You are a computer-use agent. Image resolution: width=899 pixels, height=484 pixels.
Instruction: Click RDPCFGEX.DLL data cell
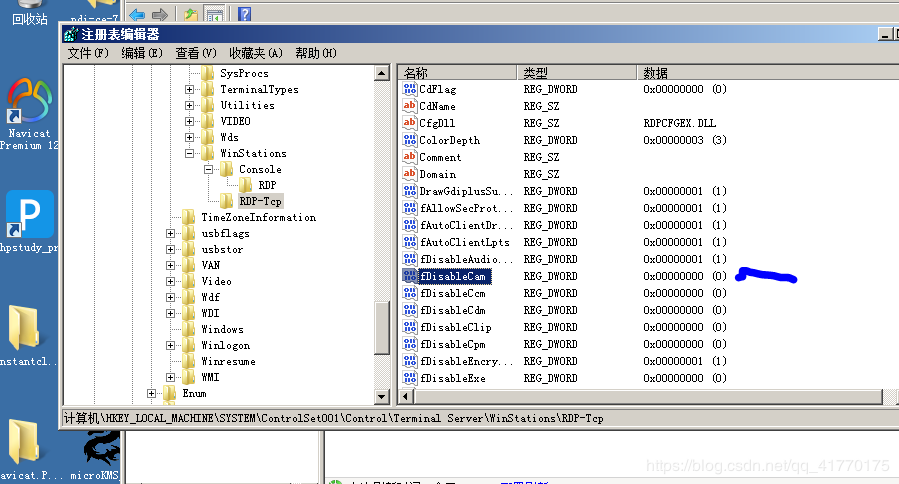tap(679, 123)
